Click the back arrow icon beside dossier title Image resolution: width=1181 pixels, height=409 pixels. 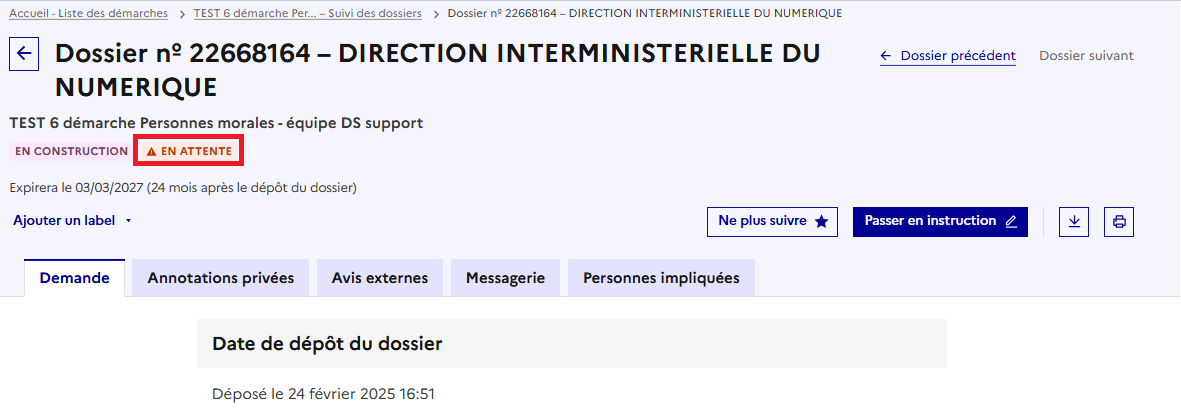[24, 54]
